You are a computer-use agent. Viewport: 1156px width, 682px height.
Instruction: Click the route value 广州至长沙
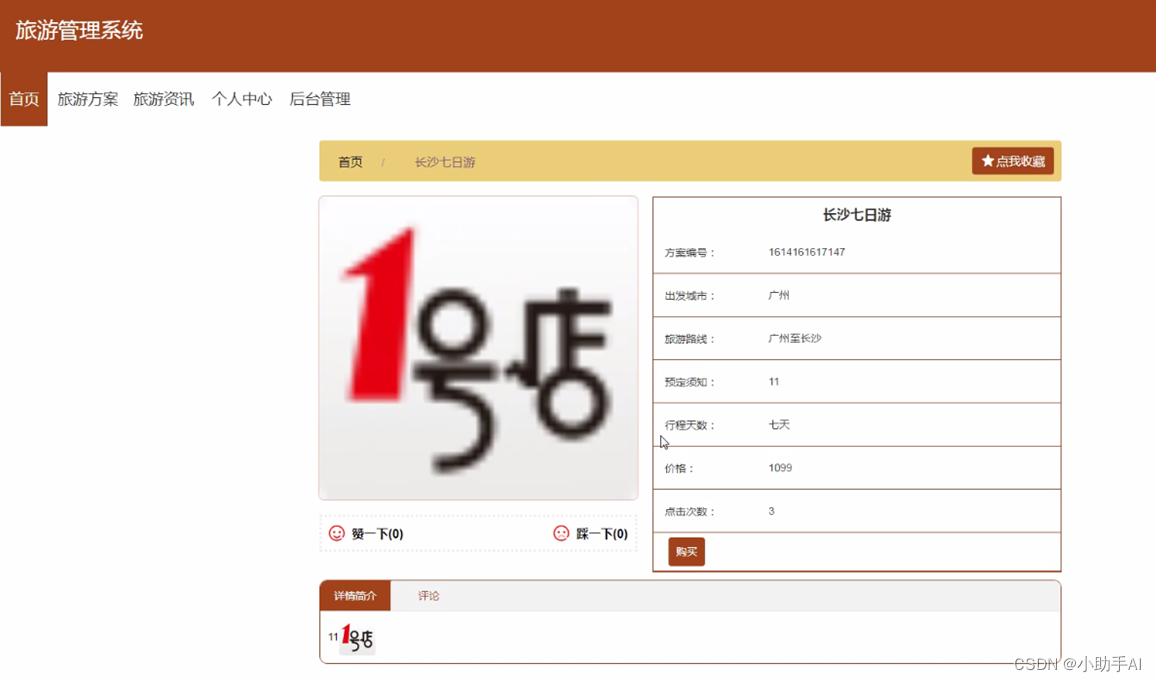[x=795, y=338]
